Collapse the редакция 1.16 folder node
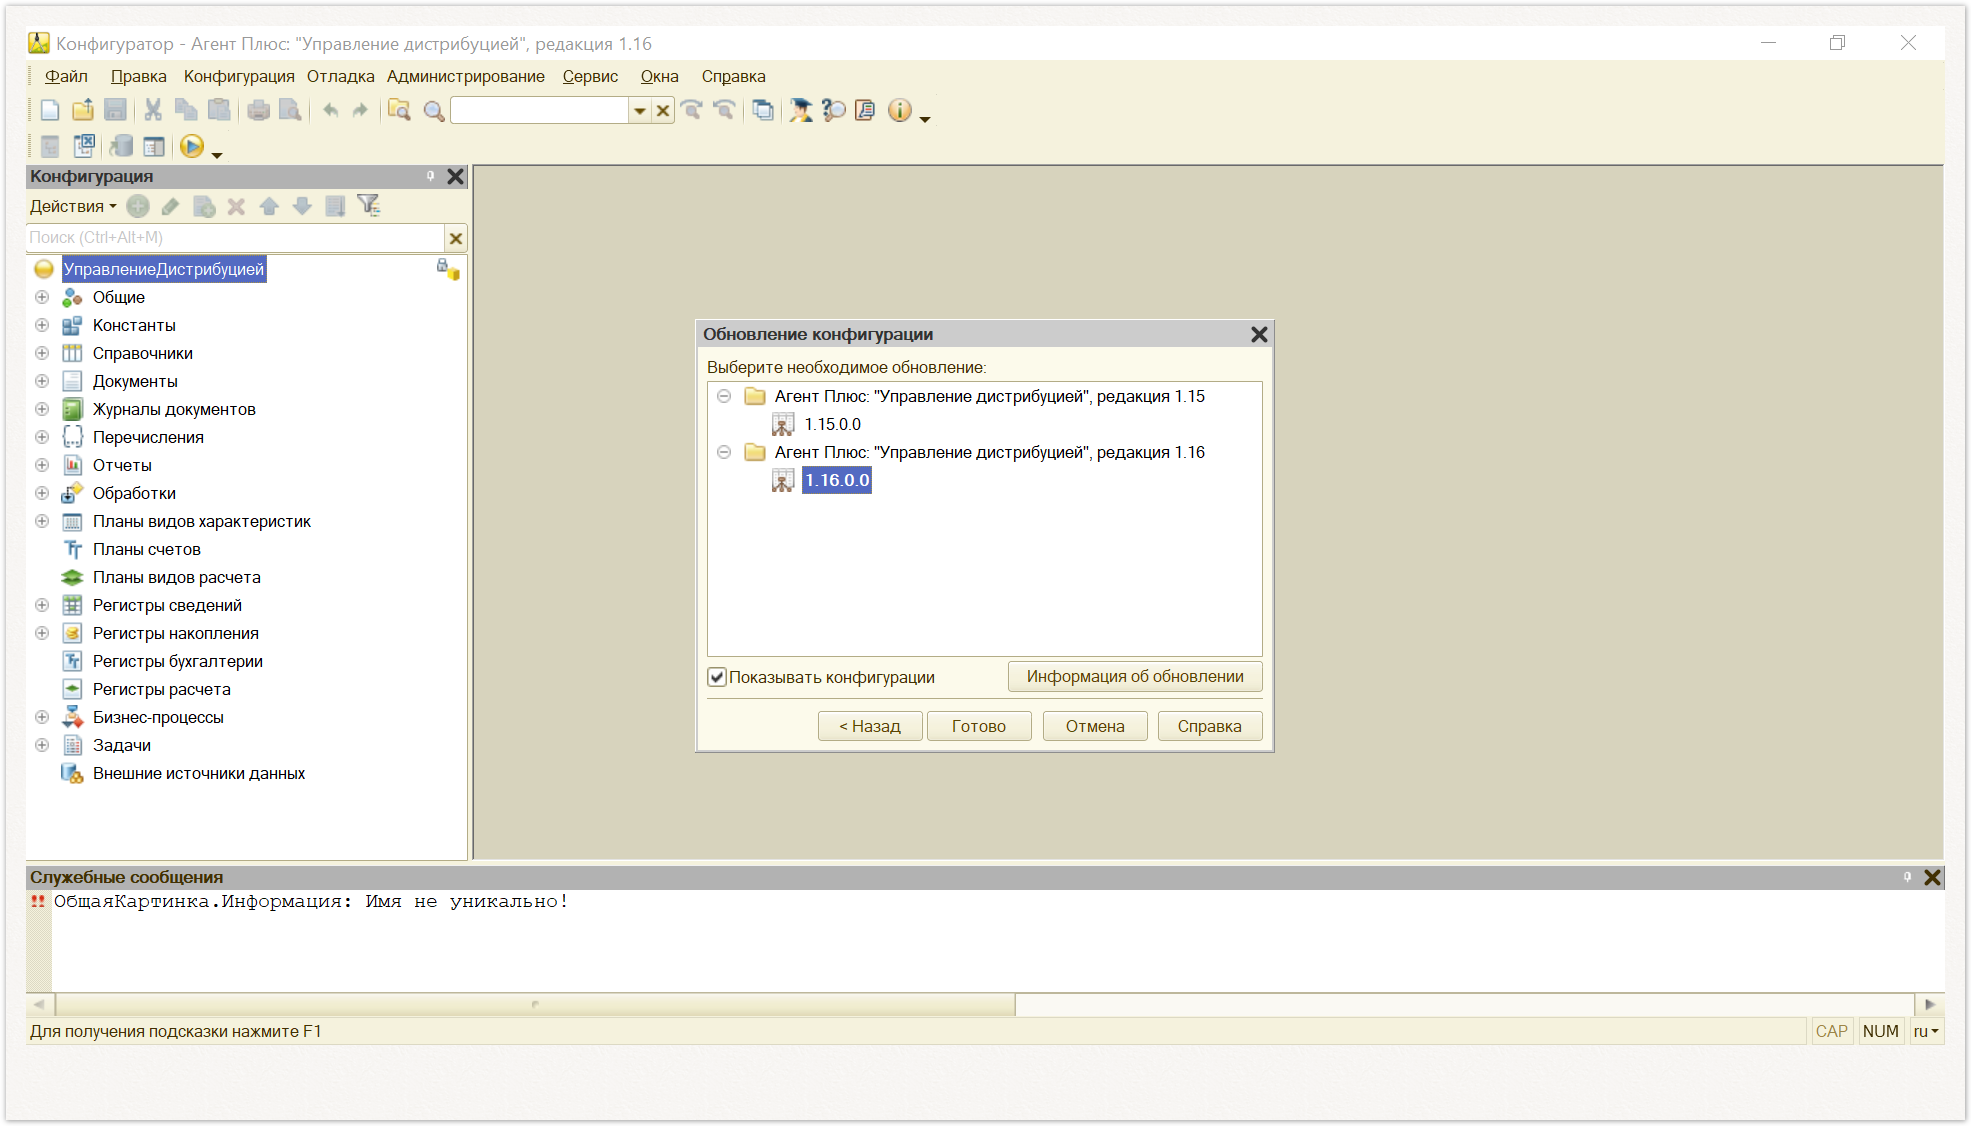The height and width of the screenshot is (1126, 1971). click(724, 452)
